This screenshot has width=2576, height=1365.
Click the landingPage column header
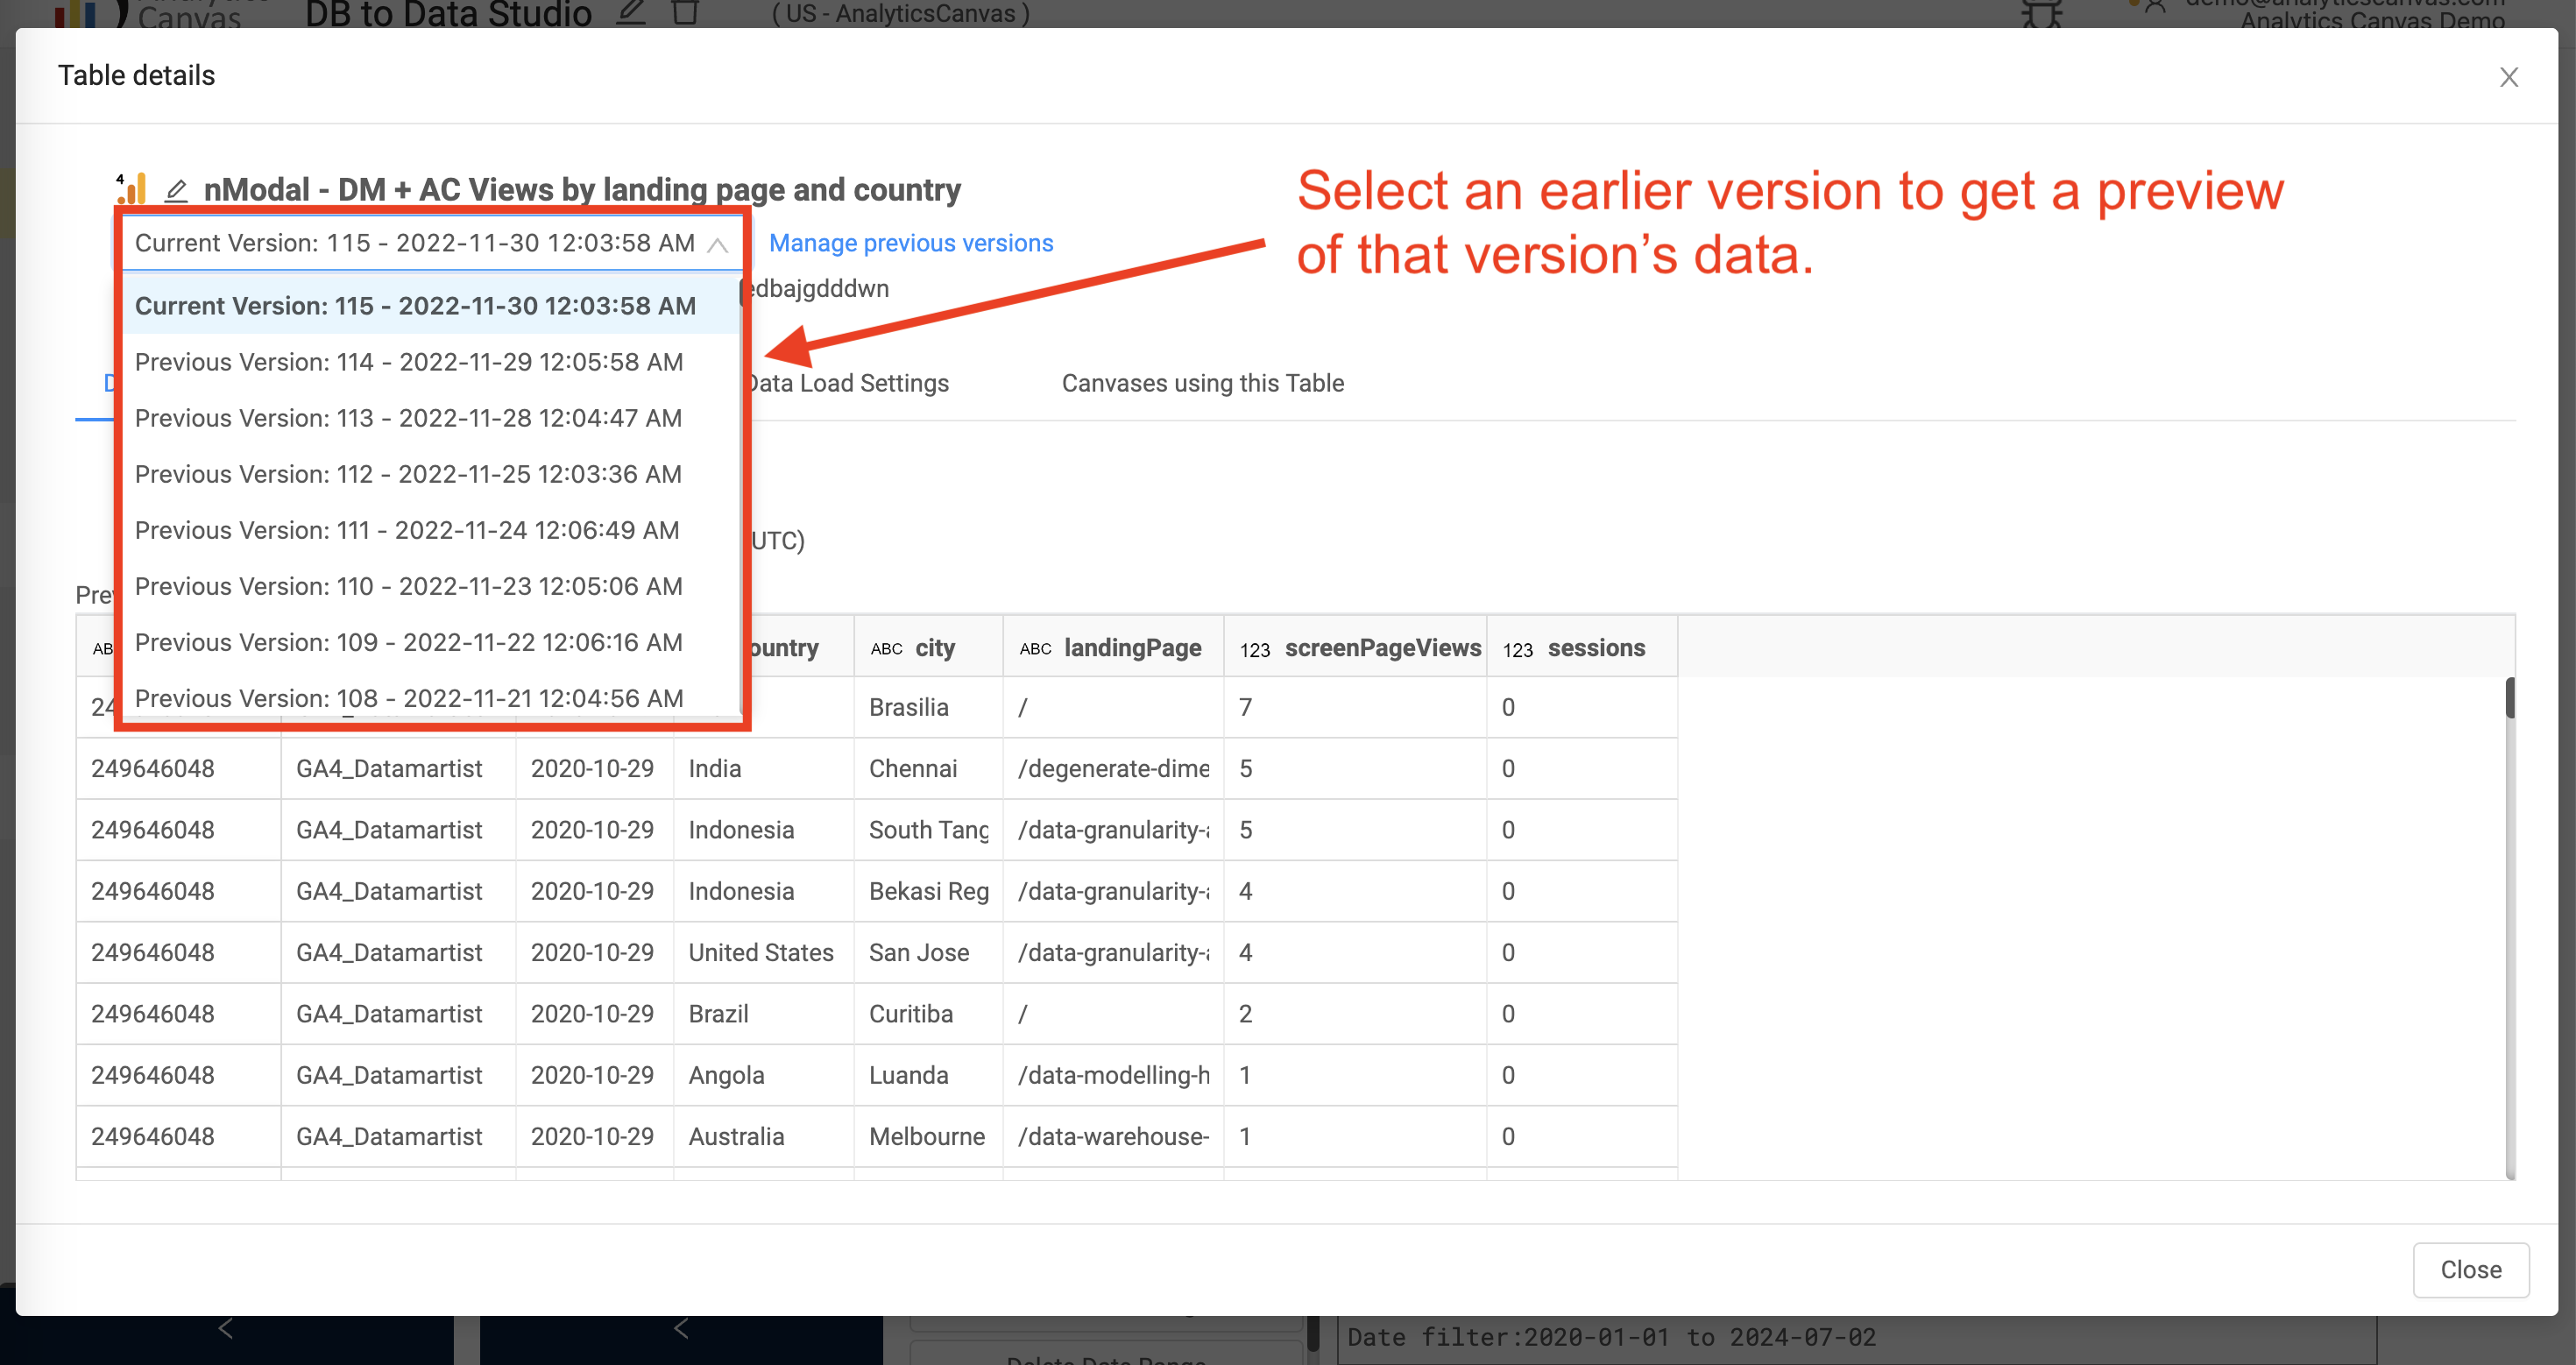1113,648
